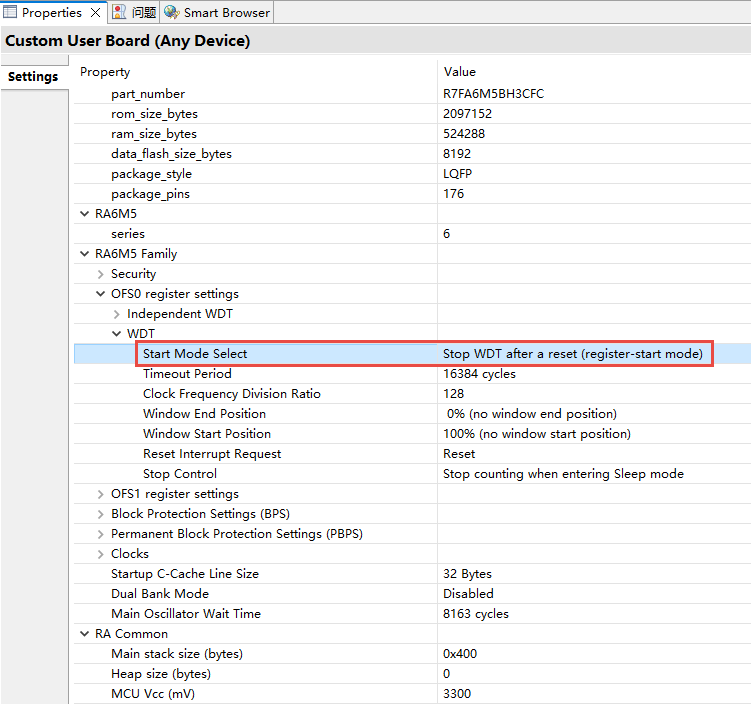Click the package pins value 176
Image resolution: width=751 pixels, height=704 pixels.
(453, 194)
